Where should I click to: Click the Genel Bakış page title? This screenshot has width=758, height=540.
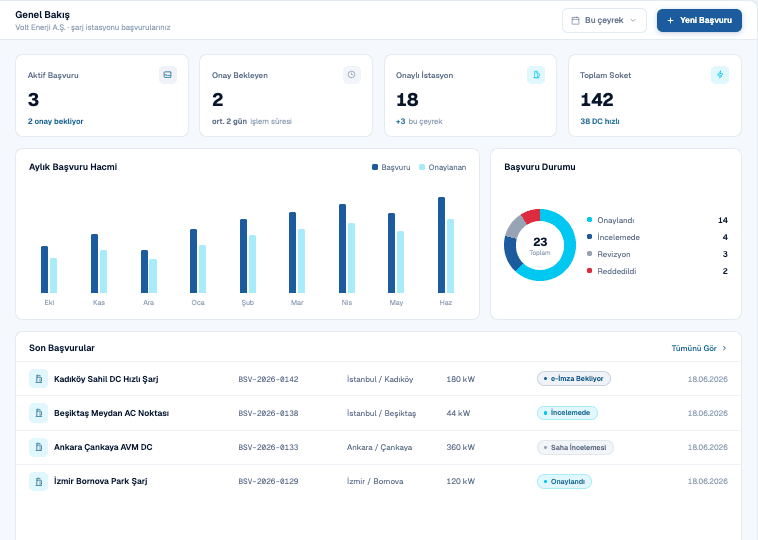43,15
